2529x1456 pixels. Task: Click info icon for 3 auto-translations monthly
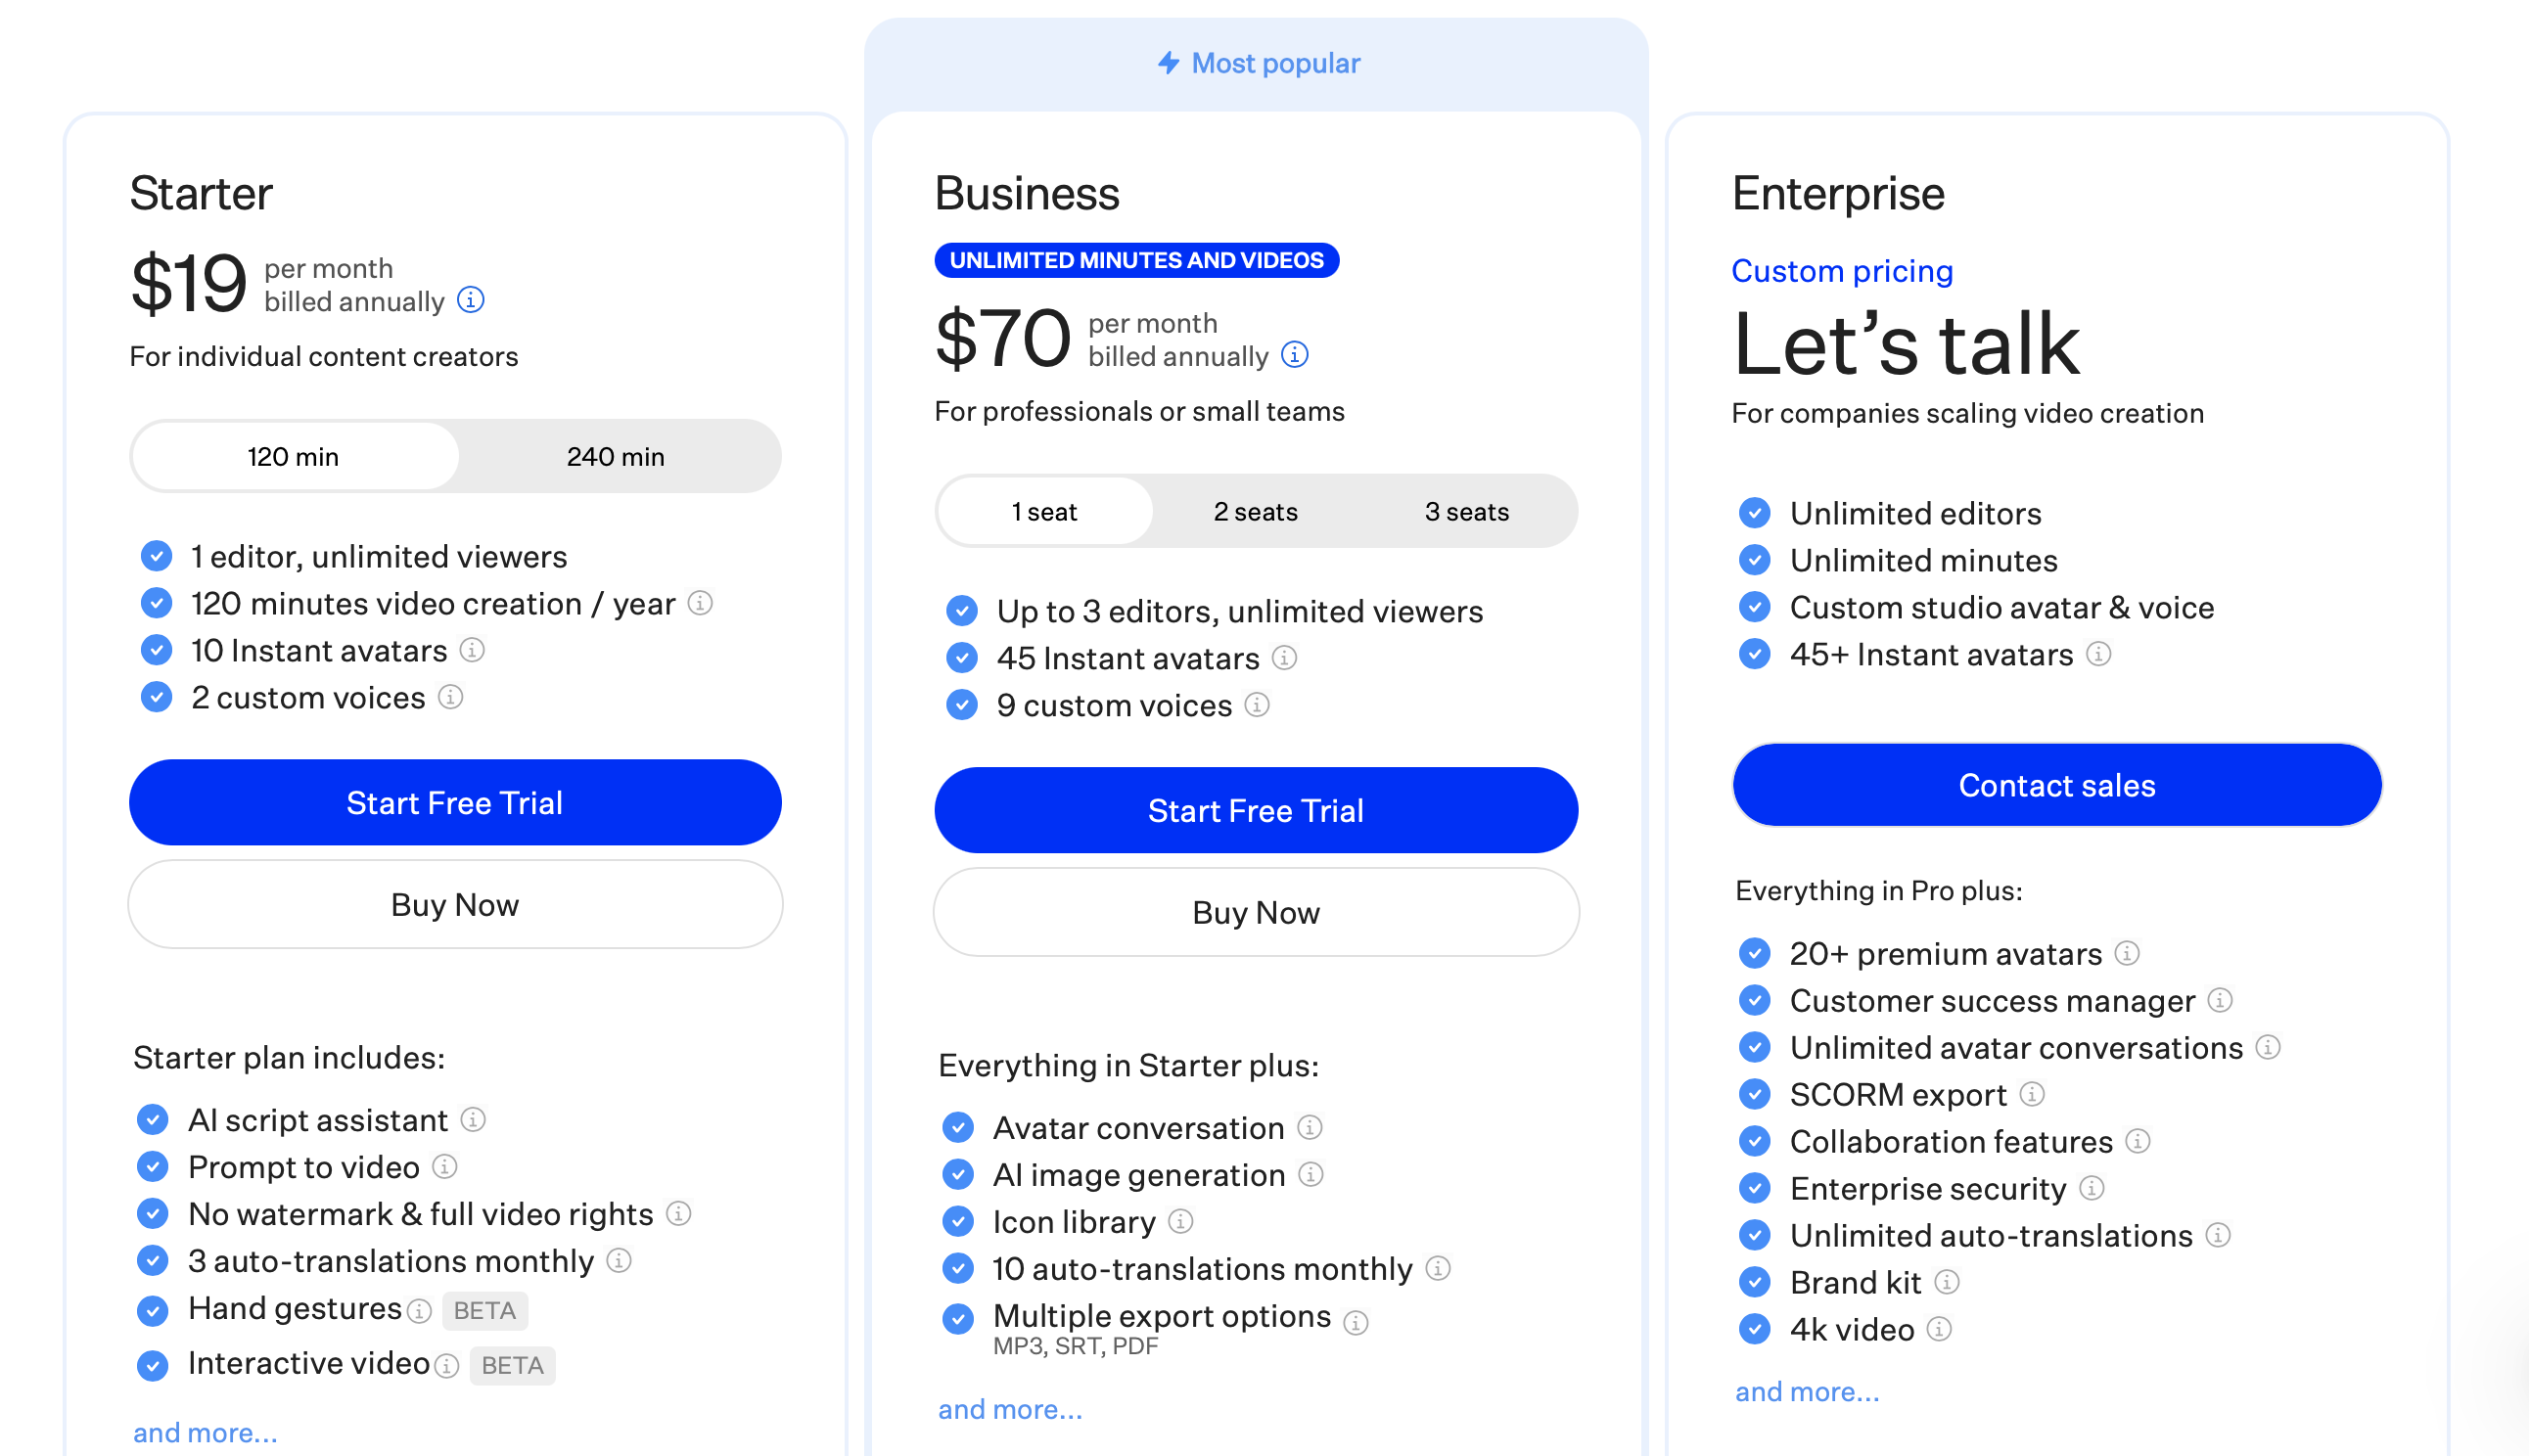click(x=619, y=1261)
